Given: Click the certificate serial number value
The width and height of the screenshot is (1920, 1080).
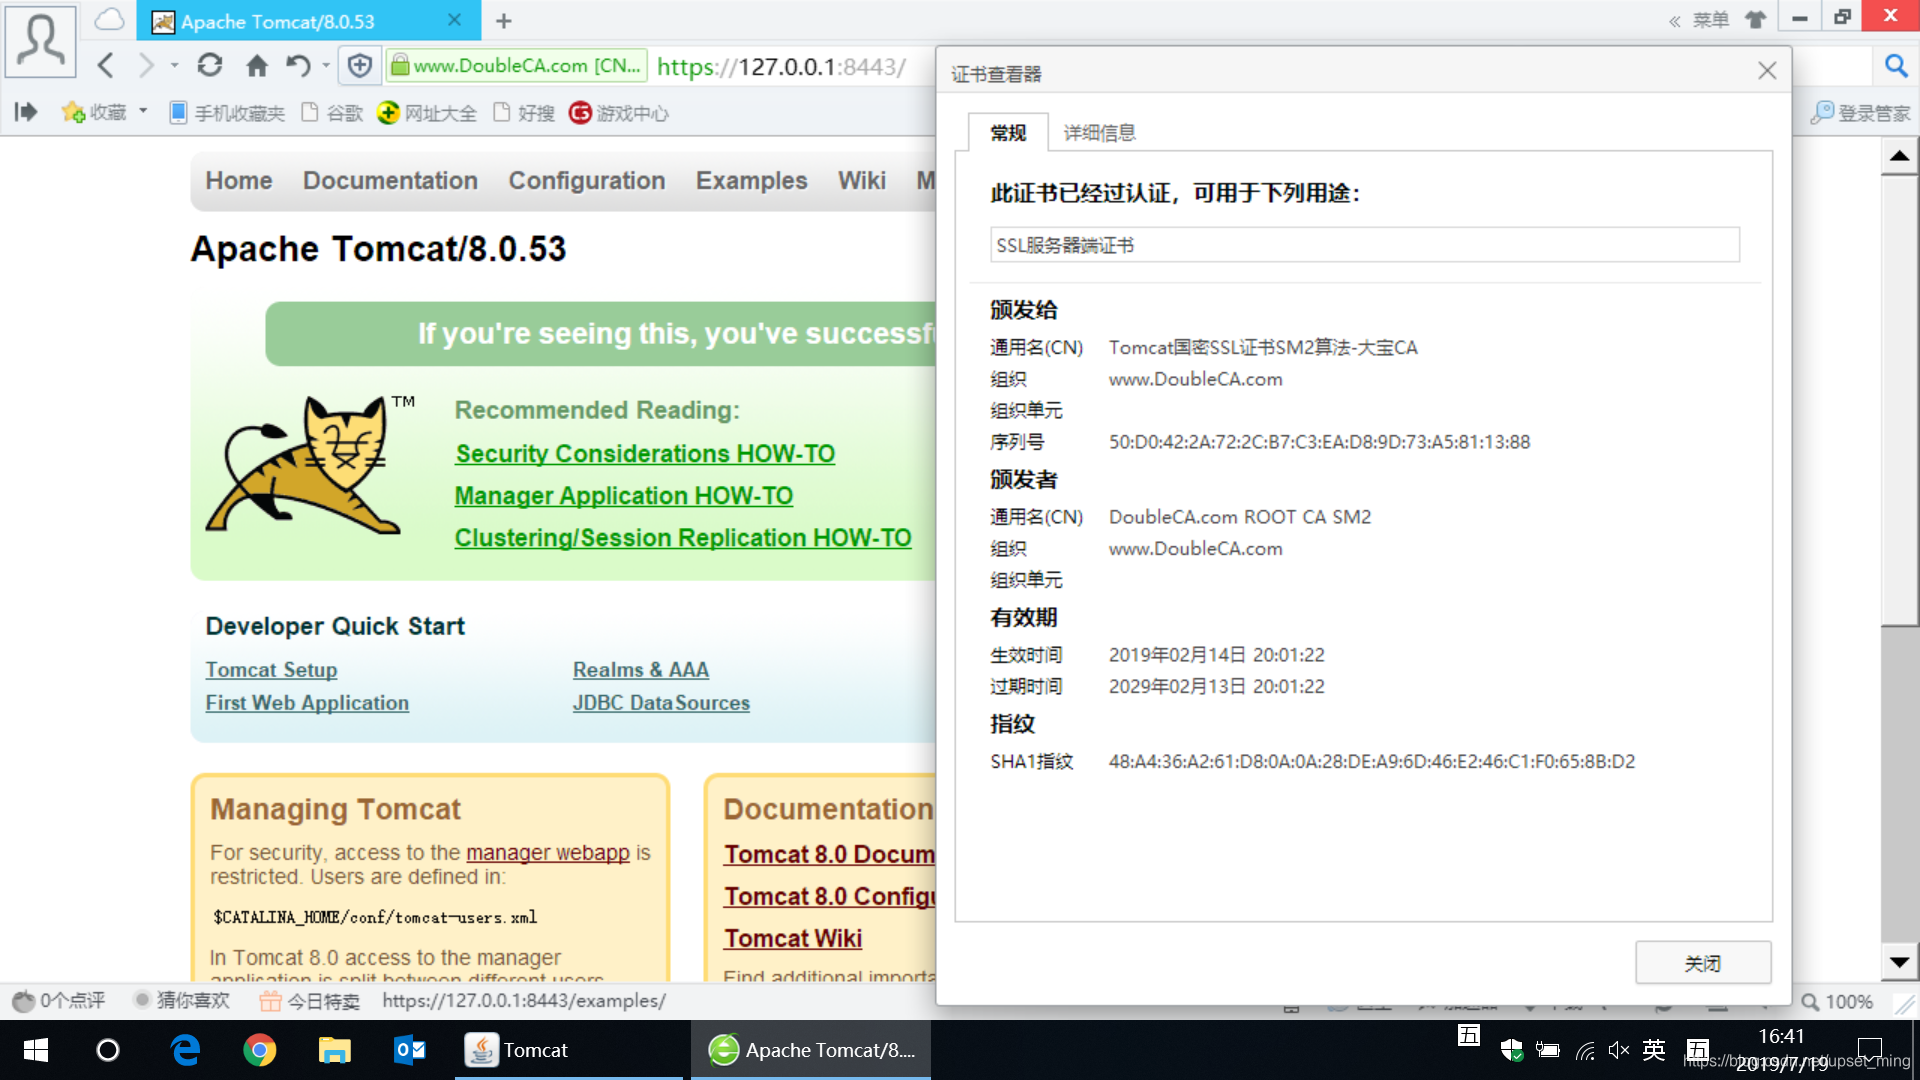Looking at the screenshot, I should click(1319, 442).
